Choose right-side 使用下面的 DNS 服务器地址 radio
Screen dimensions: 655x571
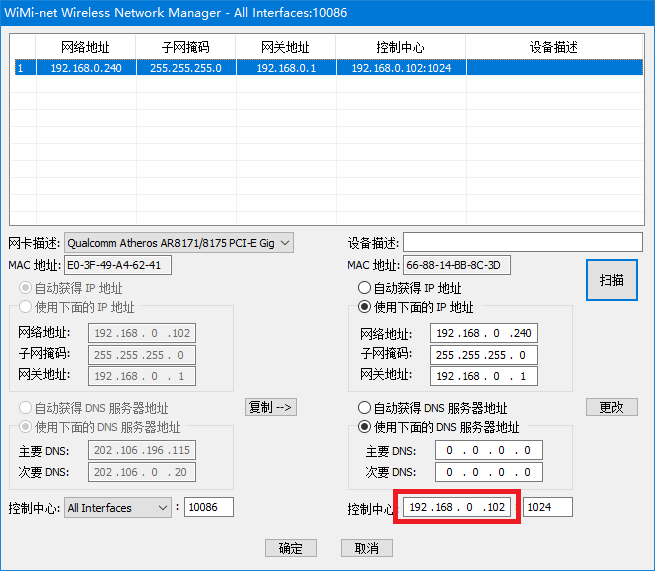click(x=365, y=427)
